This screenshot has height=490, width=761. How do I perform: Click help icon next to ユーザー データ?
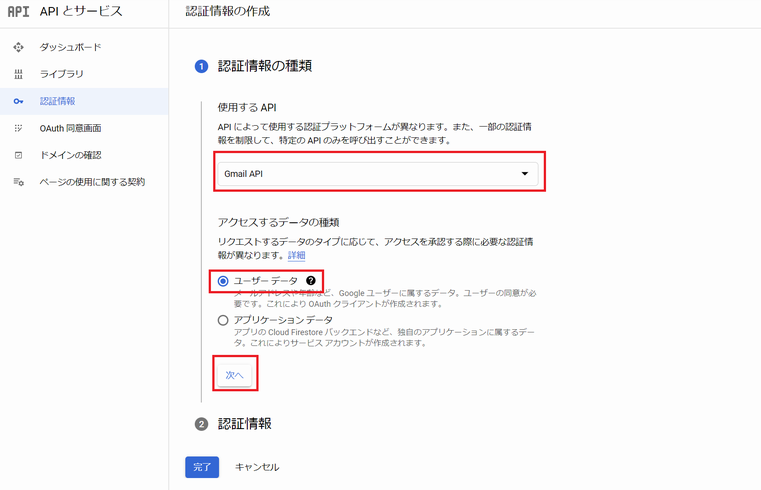pyautogui.click(x=311, y=280)
